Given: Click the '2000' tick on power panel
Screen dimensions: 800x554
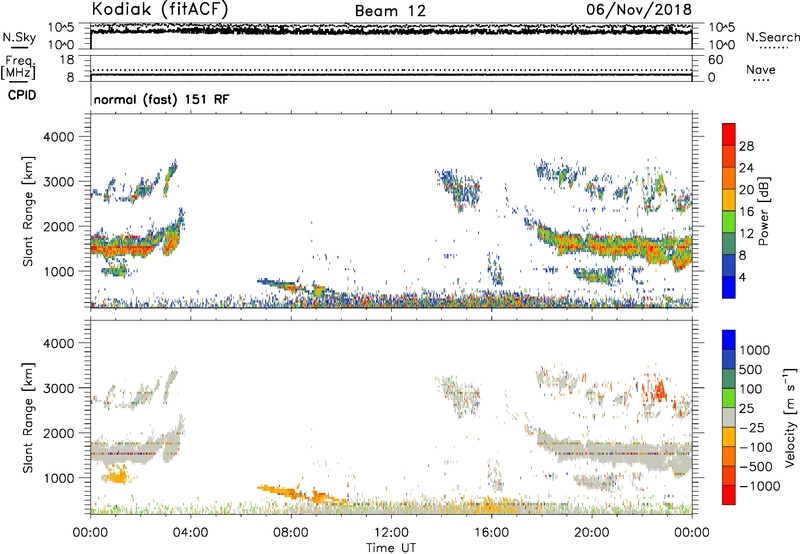Looking at the screenshot, I should coord(59,226).
